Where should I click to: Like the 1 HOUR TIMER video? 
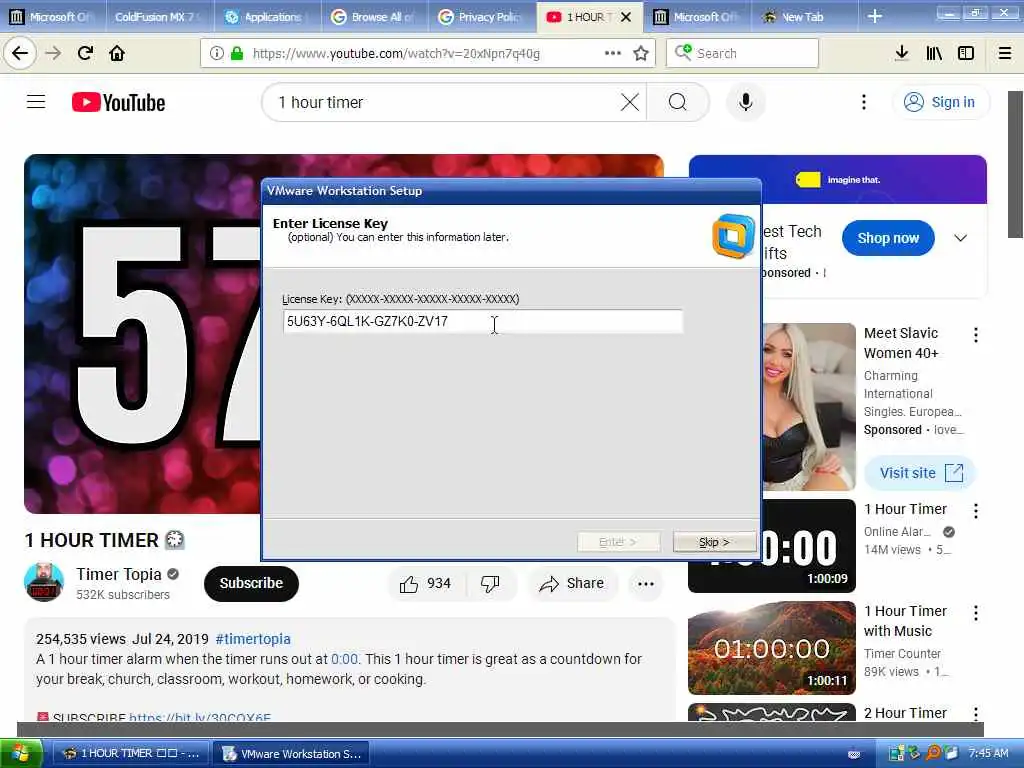coord(426,583)
